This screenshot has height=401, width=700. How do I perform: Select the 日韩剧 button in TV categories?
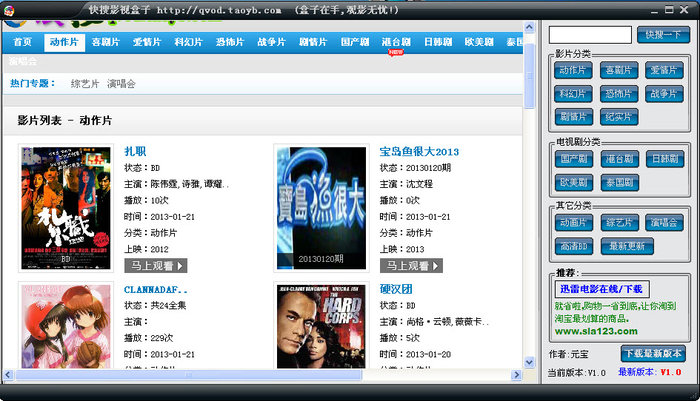665,159
